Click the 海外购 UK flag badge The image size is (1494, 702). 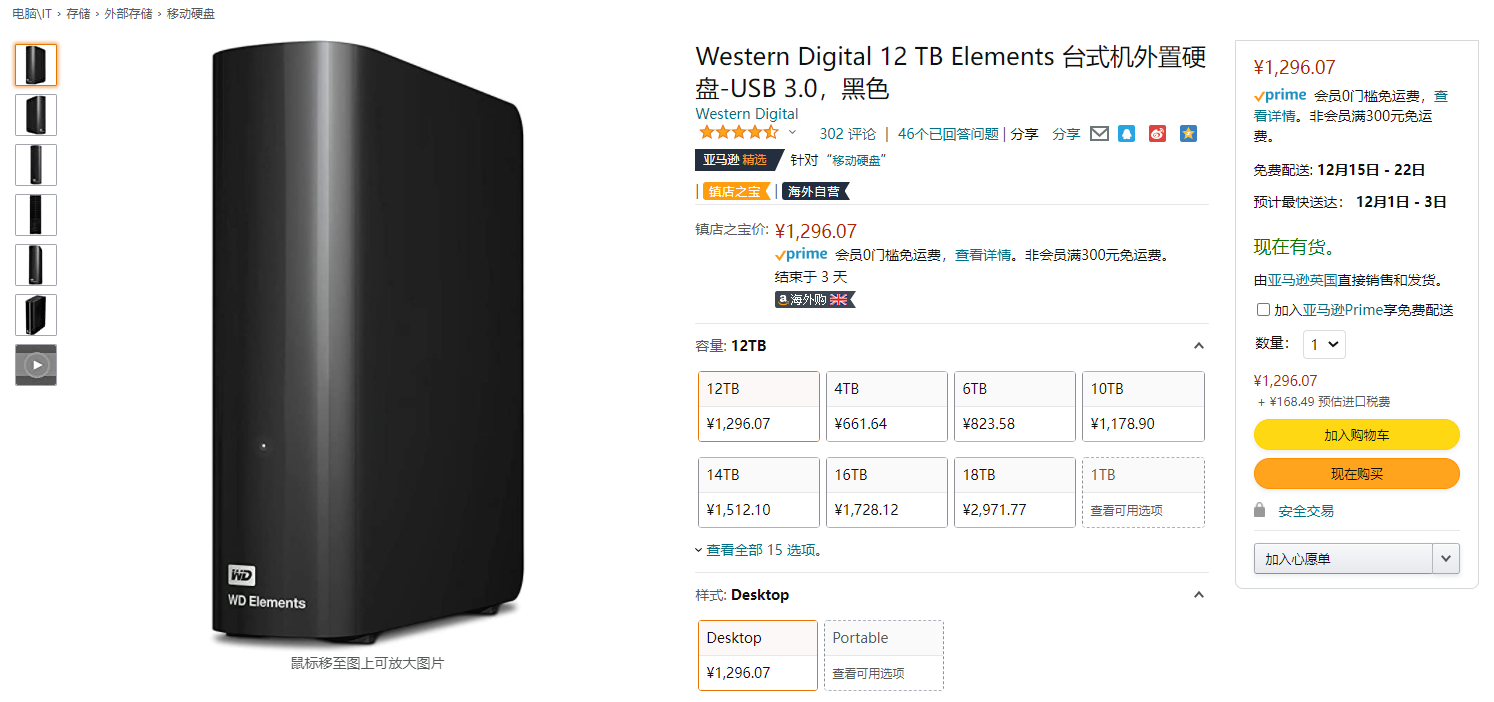[x=815, y=299]
